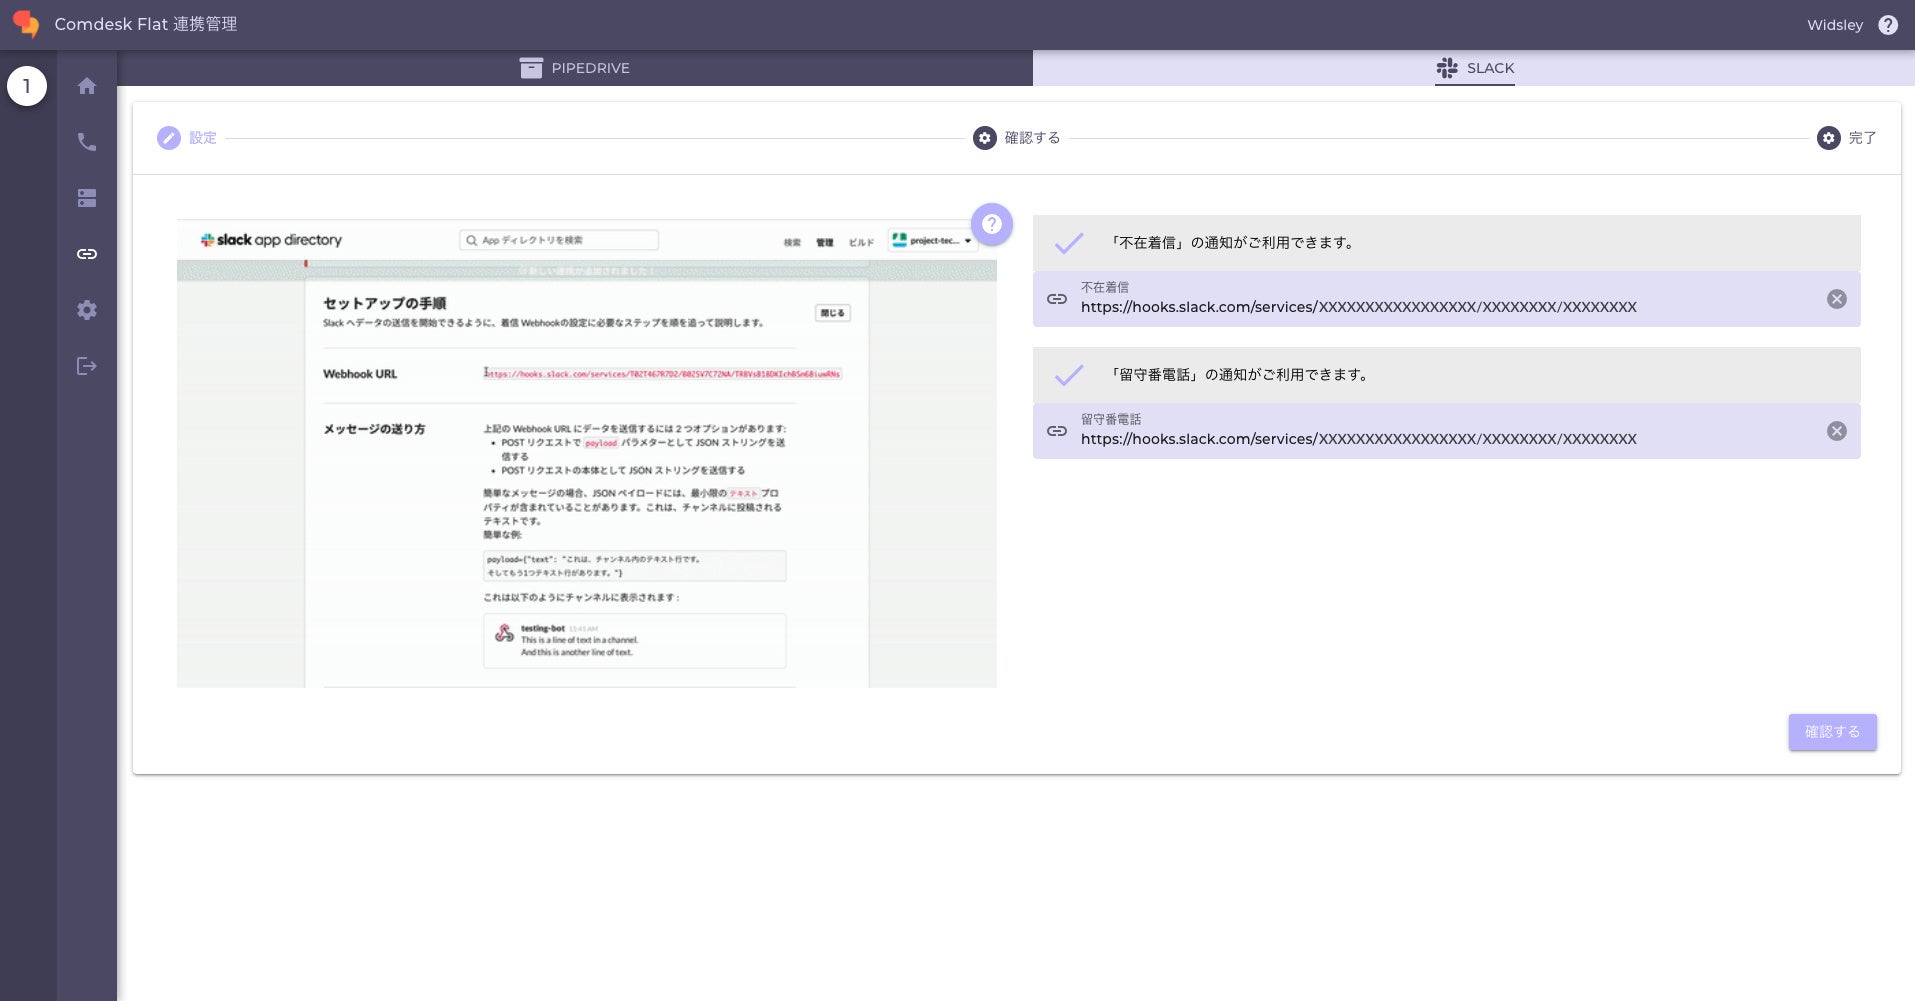
Task: Click the 完了 step label
Action: 1862,138
